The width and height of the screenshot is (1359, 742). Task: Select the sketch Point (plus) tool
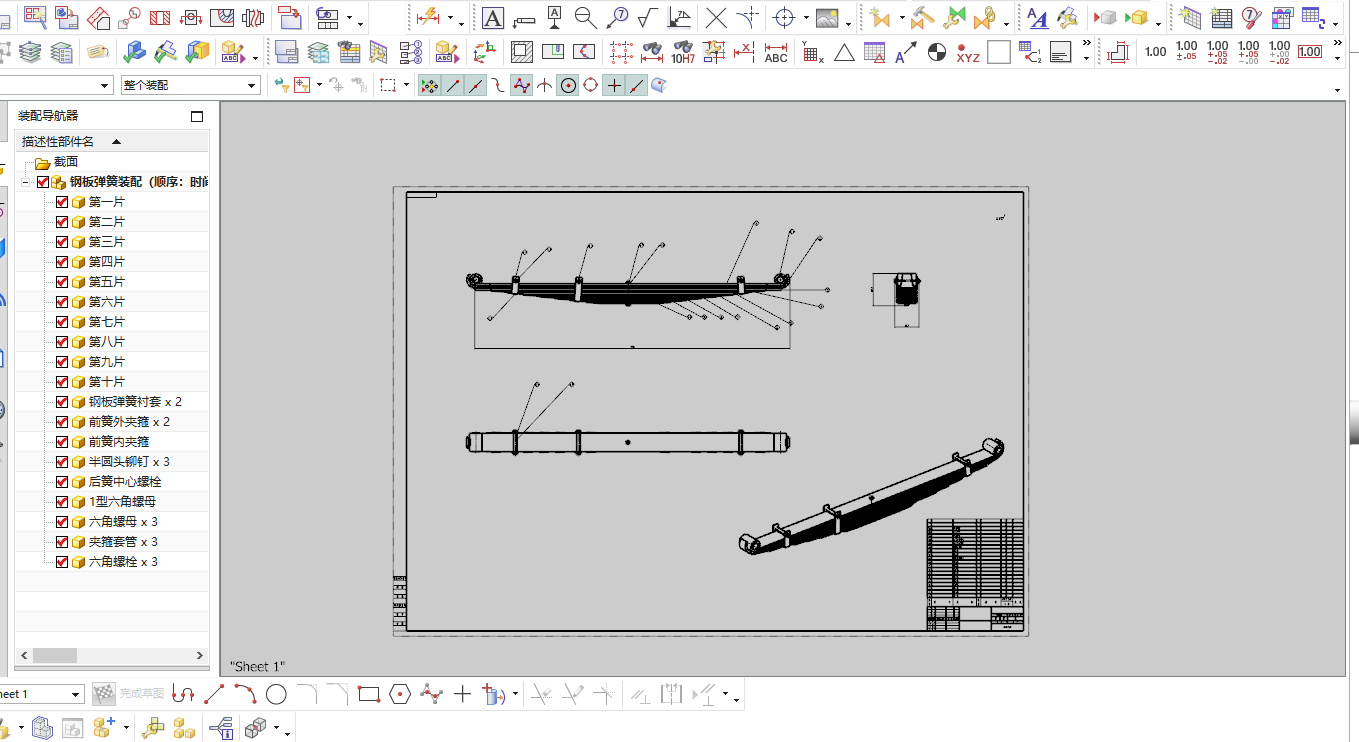click(x=462, y=694)
